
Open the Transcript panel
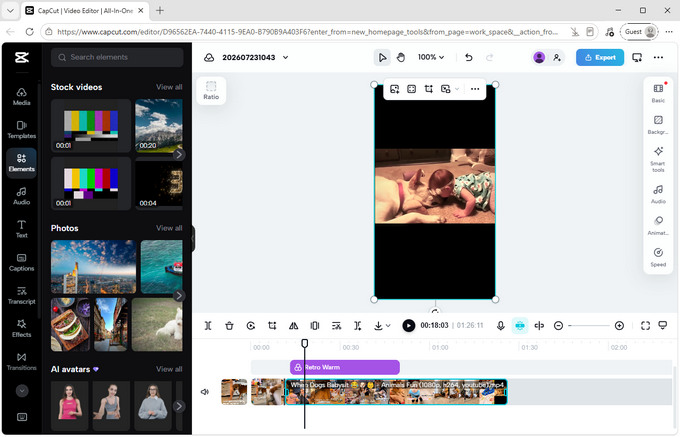coord(21,295)
